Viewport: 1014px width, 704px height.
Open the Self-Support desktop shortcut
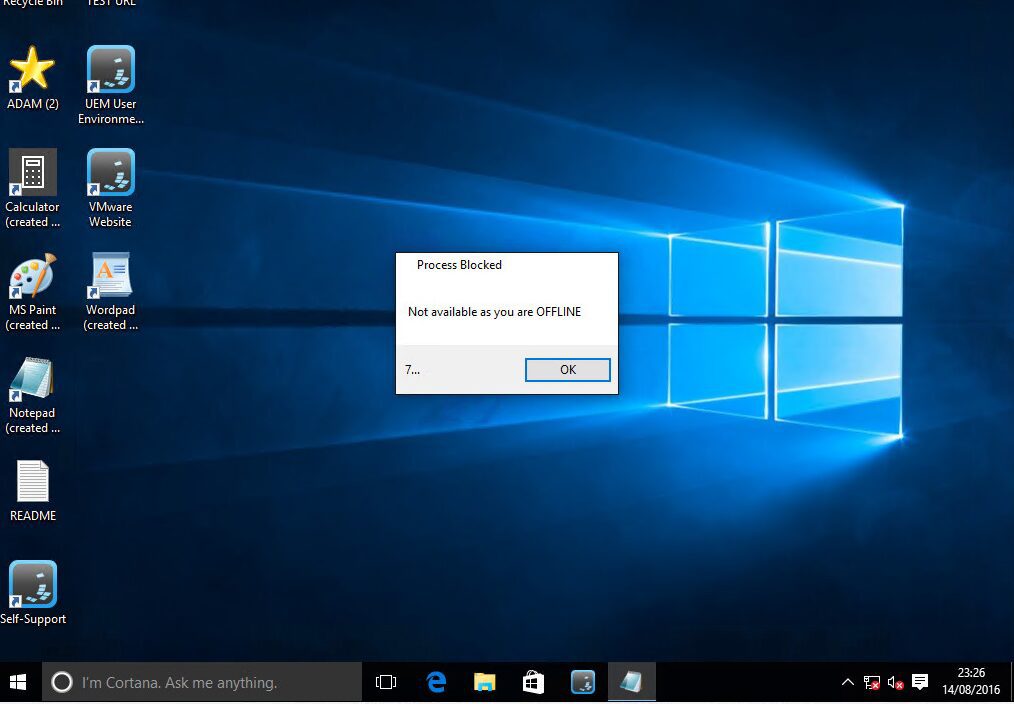[32, 593]
